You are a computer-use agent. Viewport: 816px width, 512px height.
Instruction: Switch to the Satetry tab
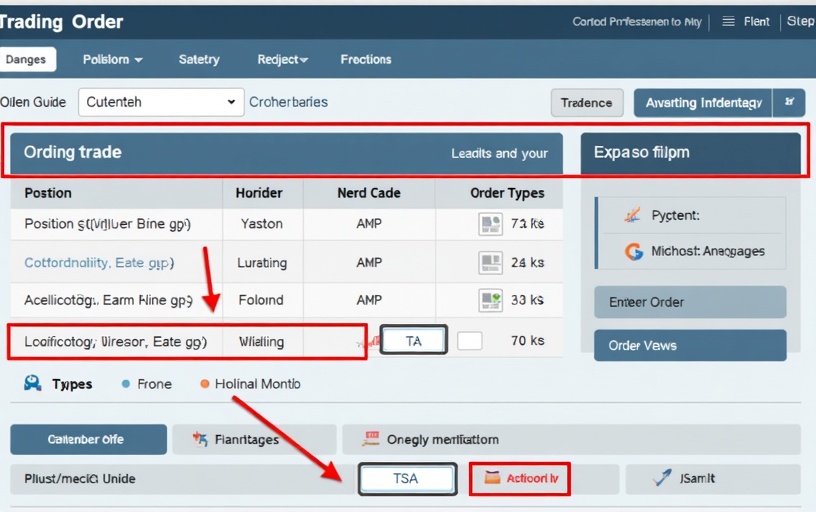(198, 60)
